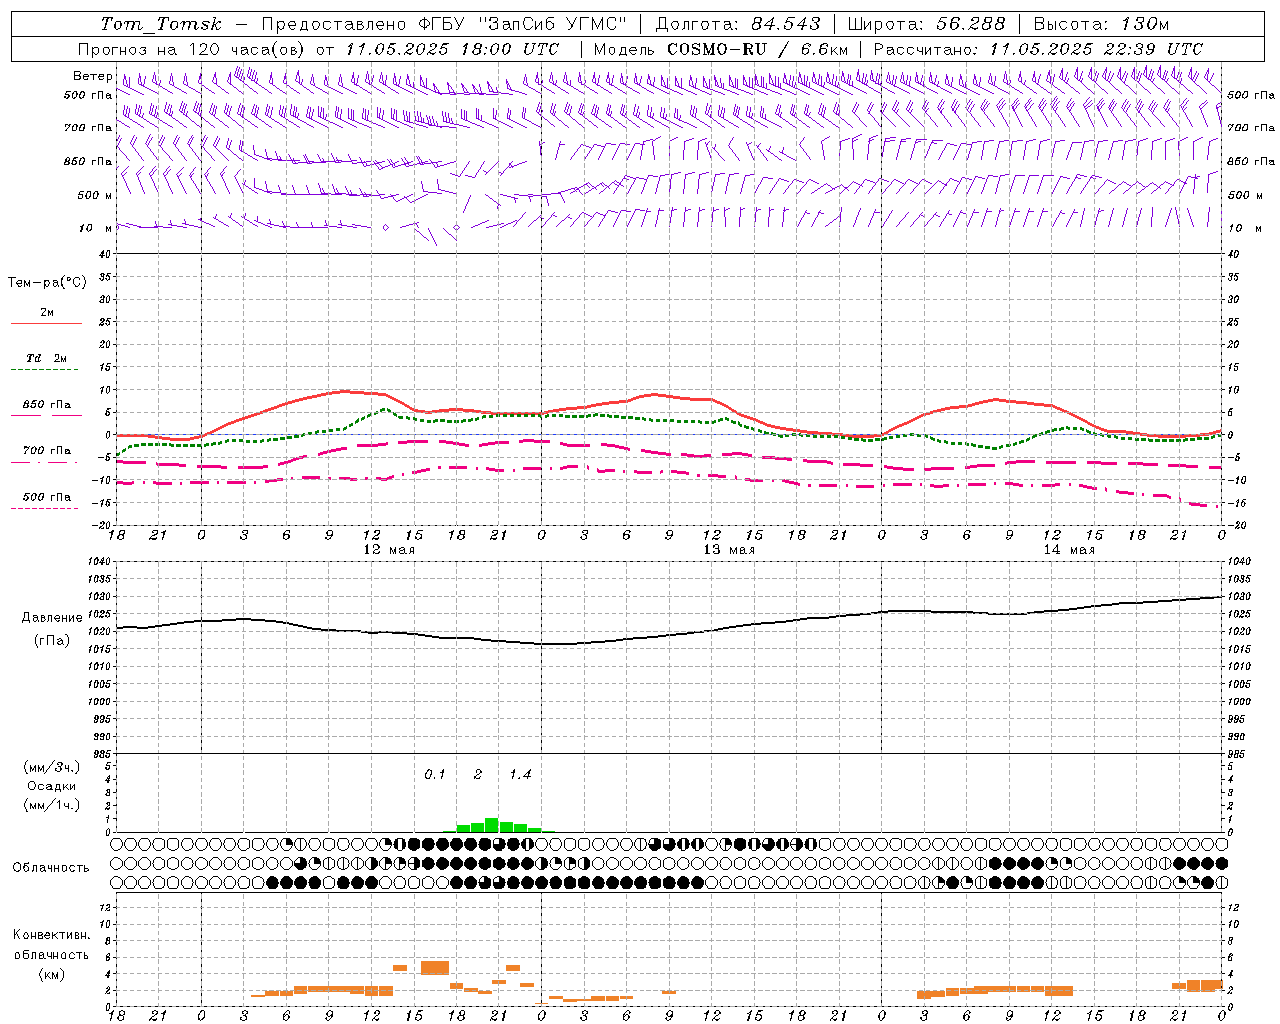Click the 13 мая date marker
Image resolution: width=1280 pixels, height=1024 pixels.
(729, 550)
